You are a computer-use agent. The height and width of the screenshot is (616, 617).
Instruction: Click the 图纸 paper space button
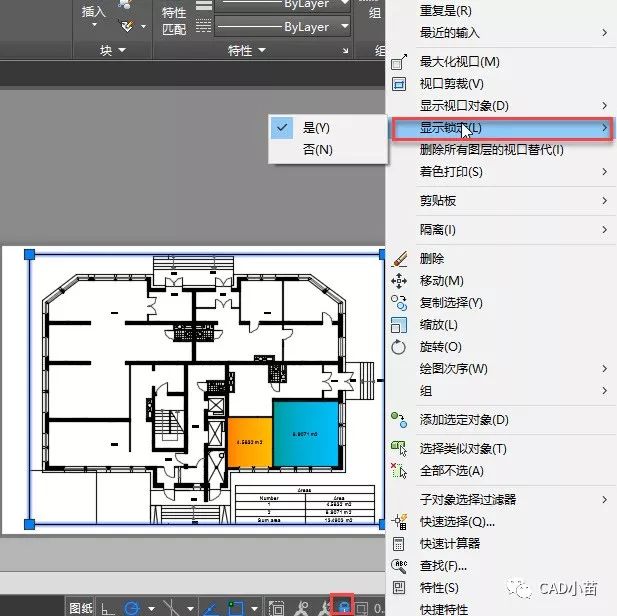pos(81,607)
